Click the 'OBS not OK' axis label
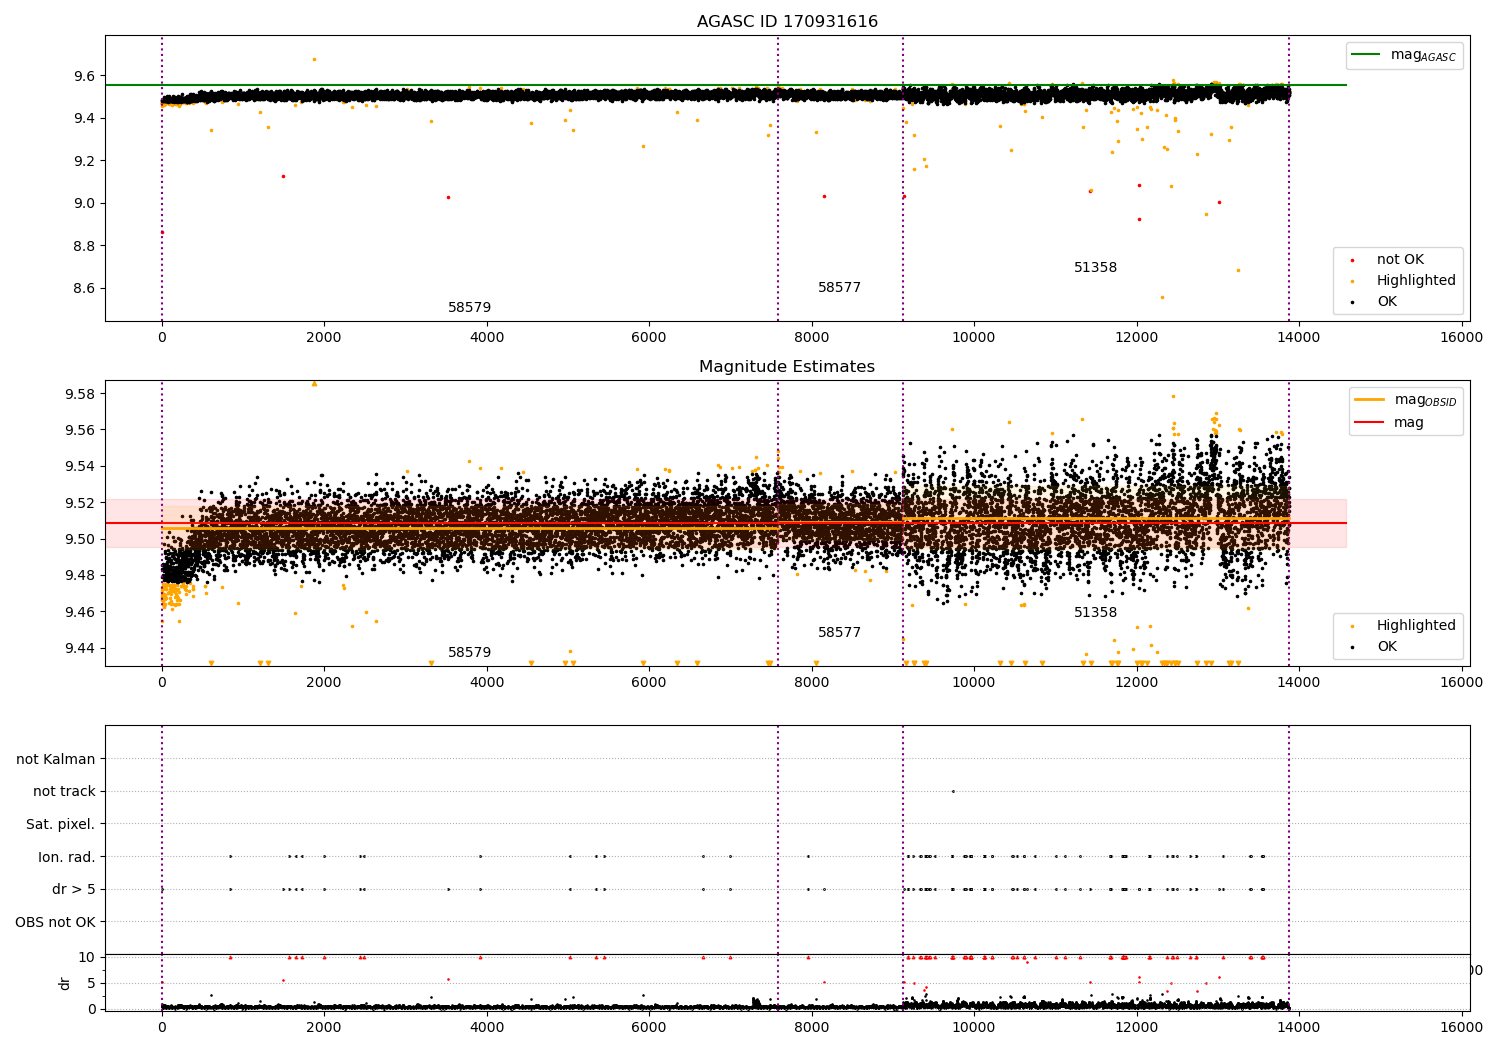This screenshot has width=1500, height=1050. pyautogui.click(x=56, y=922)
